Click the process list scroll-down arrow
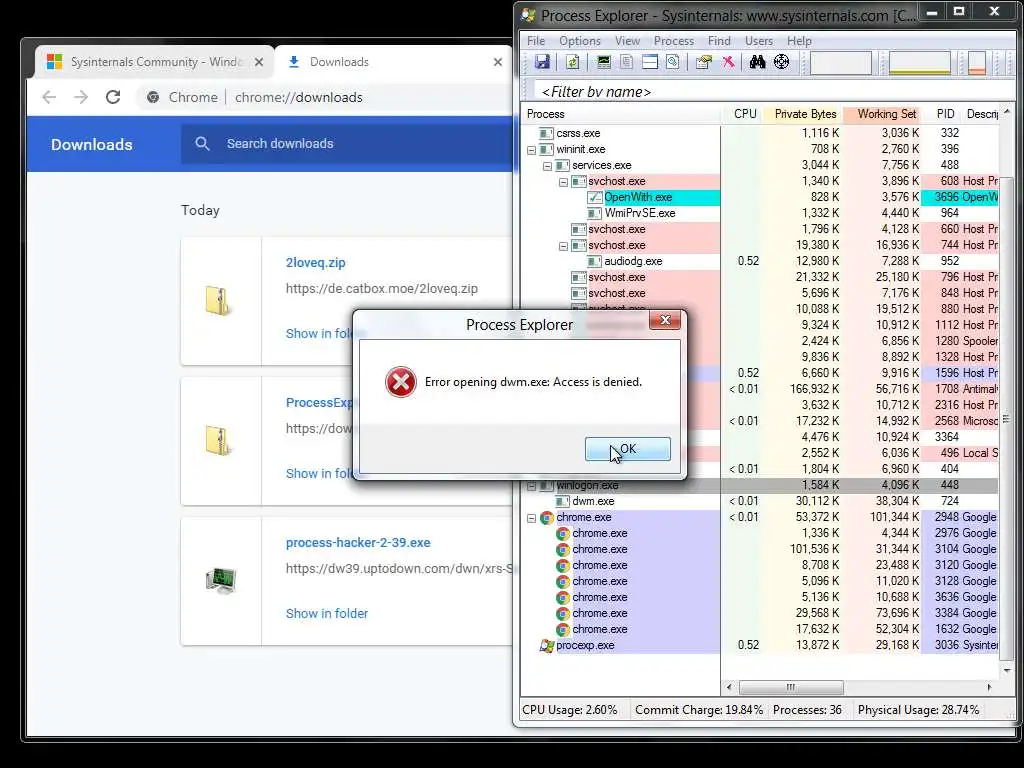Viewport: 1024px width, 768px height. coord(1006,671)
